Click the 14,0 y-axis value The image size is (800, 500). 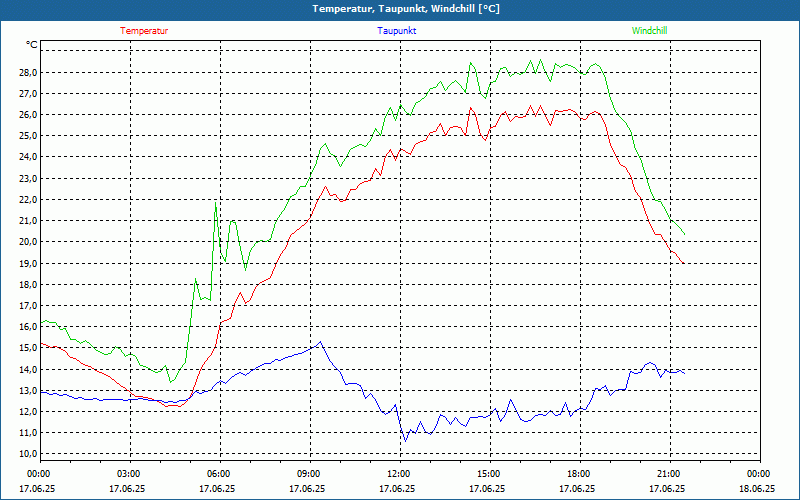pos(29,369)
